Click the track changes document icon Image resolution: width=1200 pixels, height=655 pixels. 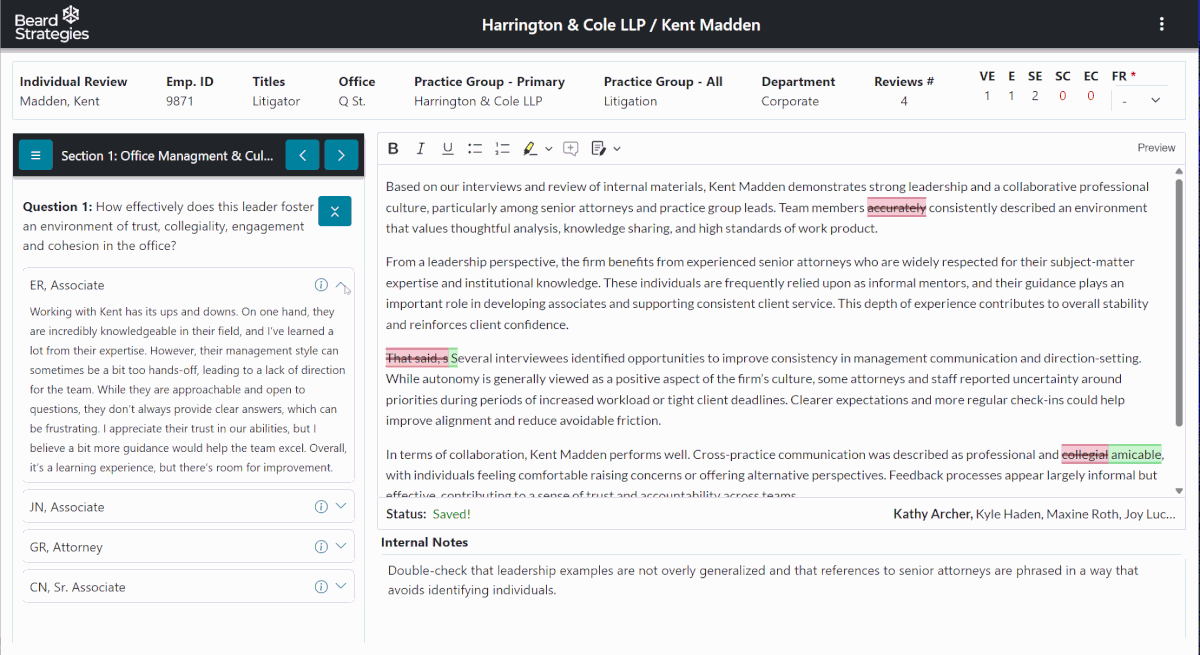point(598,148)
